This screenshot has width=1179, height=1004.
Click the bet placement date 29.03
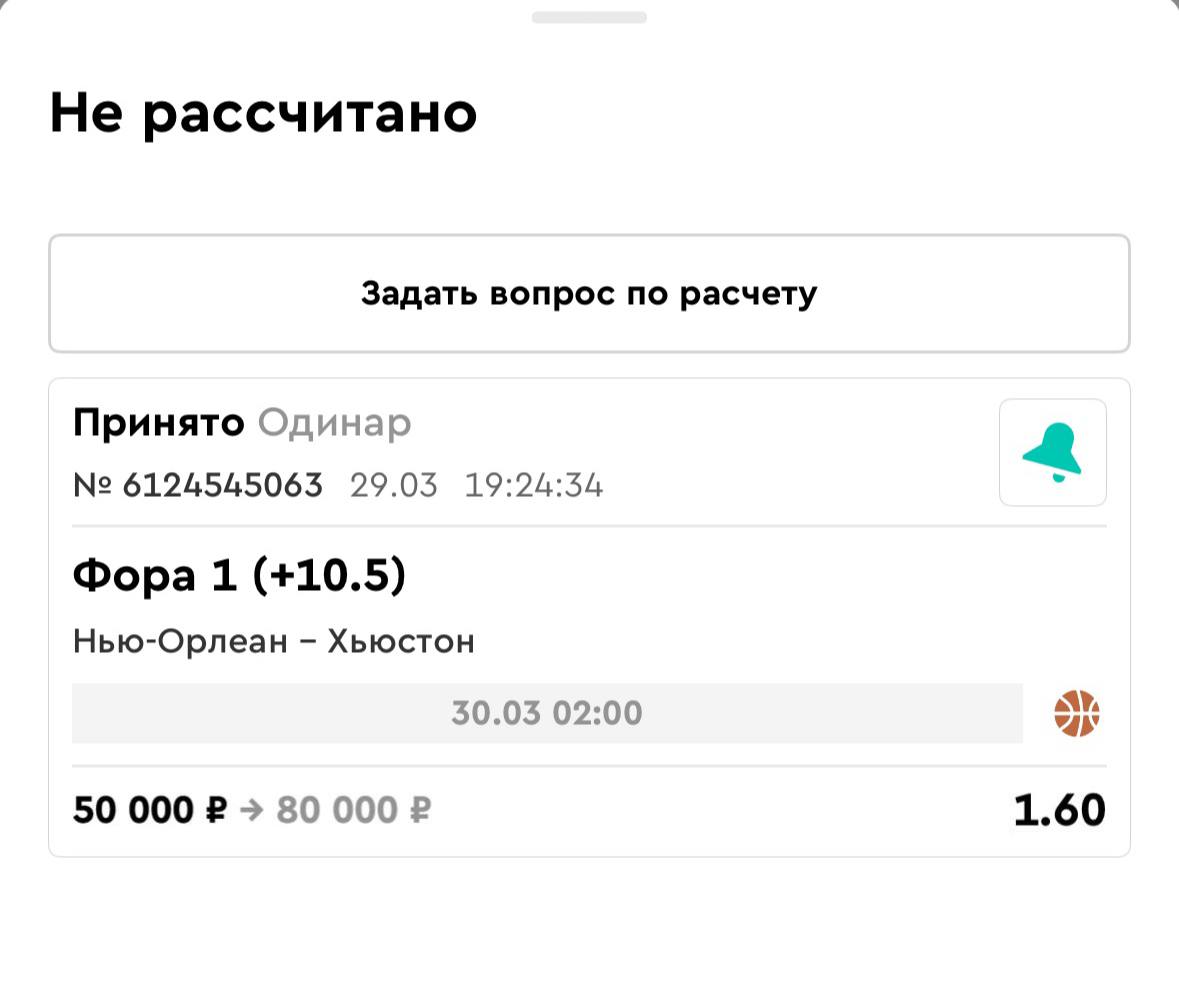[x=393, y=486]
